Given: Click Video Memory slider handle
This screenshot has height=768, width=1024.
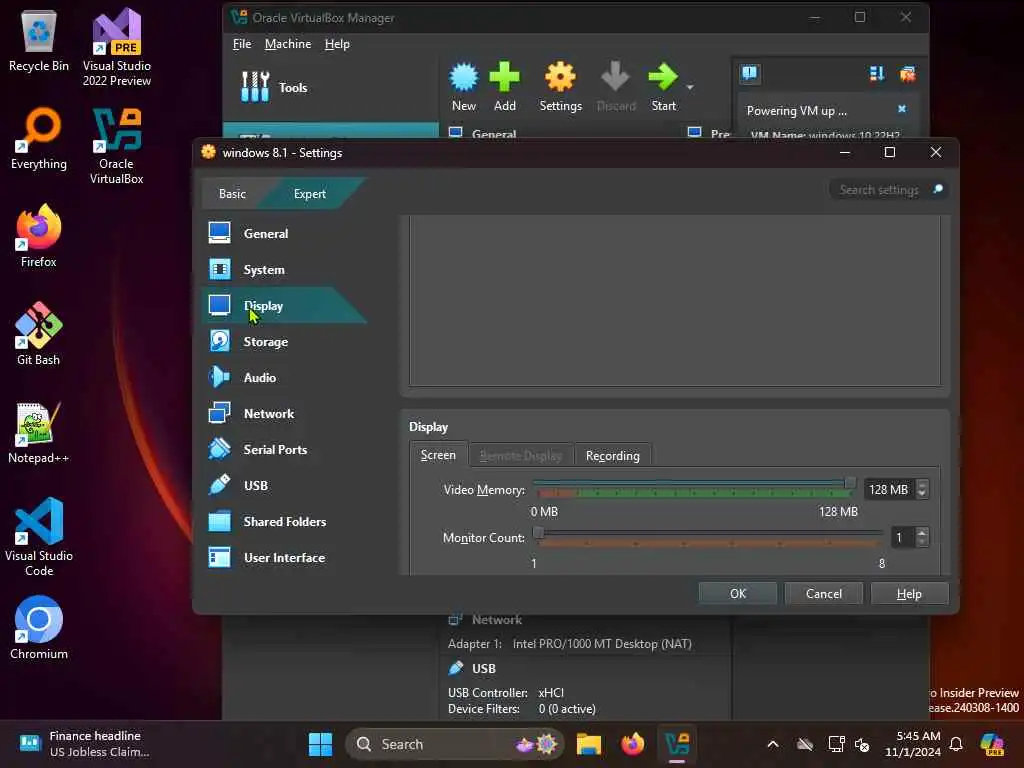Looking at the screenshot, I should (x=850, y=483).
